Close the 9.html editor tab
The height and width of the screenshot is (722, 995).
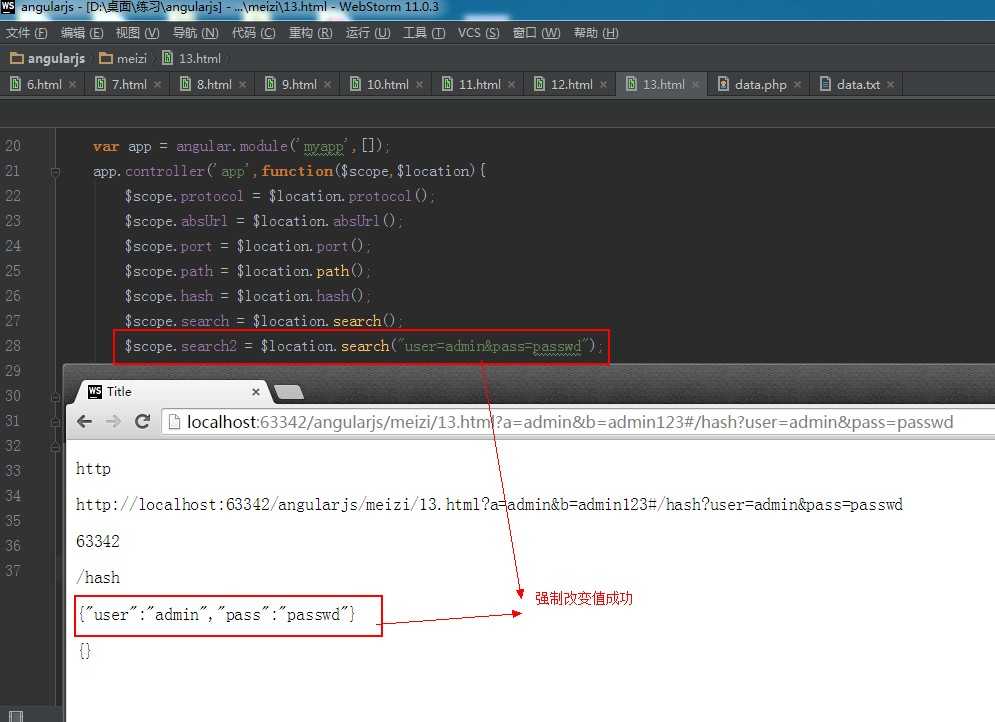pyautogui.click(x=327, y=84)
